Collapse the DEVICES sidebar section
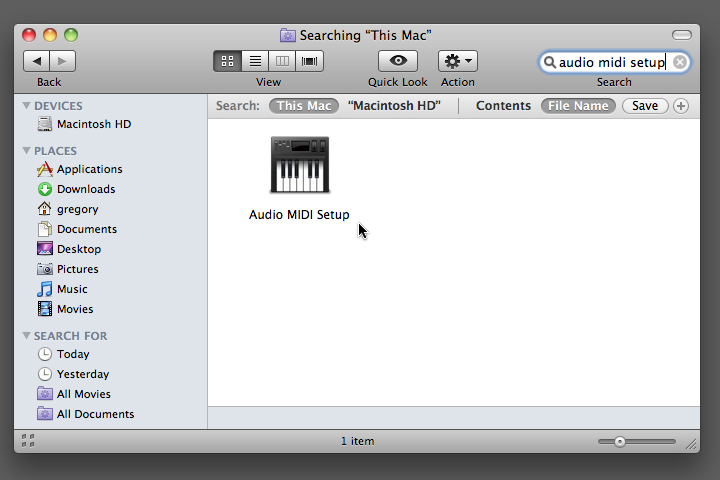The width and height of the screenshot is (720, 480). click(27, 106)
